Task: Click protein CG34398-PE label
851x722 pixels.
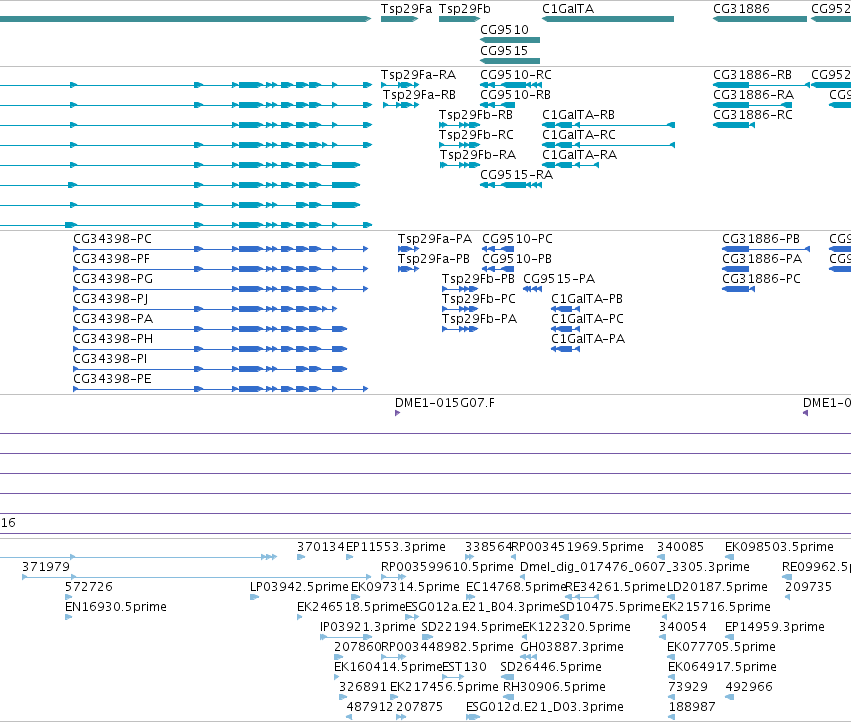Action: click(x=112, y=379)
